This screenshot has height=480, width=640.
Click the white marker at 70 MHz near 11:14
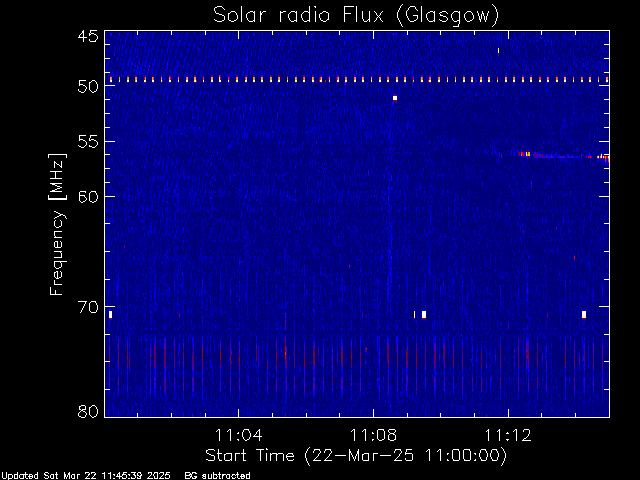point(584,314)
